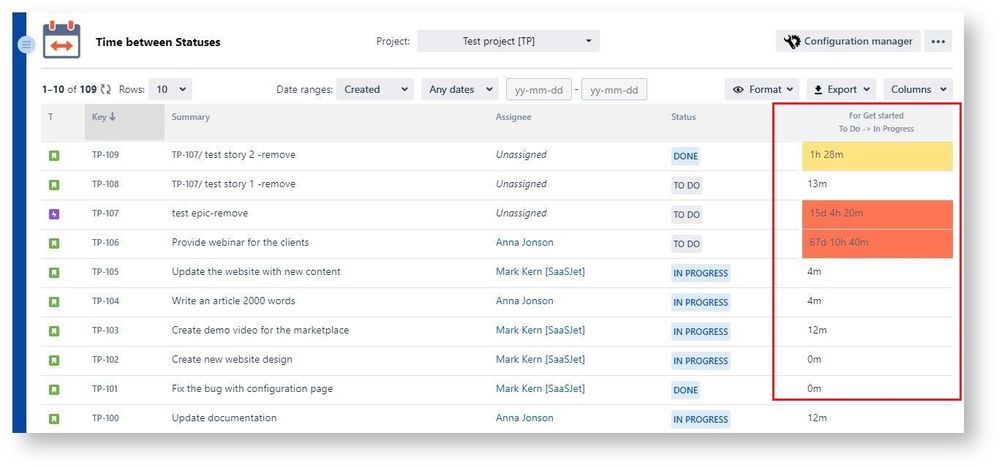Click the end date yy-mm-dd field
999x468 pixels.
coord(614,90)
